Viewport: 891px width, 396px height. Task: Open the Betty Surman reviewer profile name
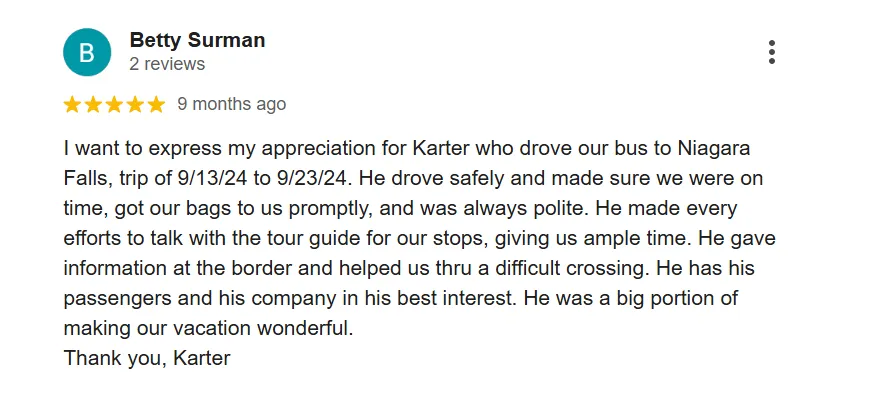click(x=197, y=40)
